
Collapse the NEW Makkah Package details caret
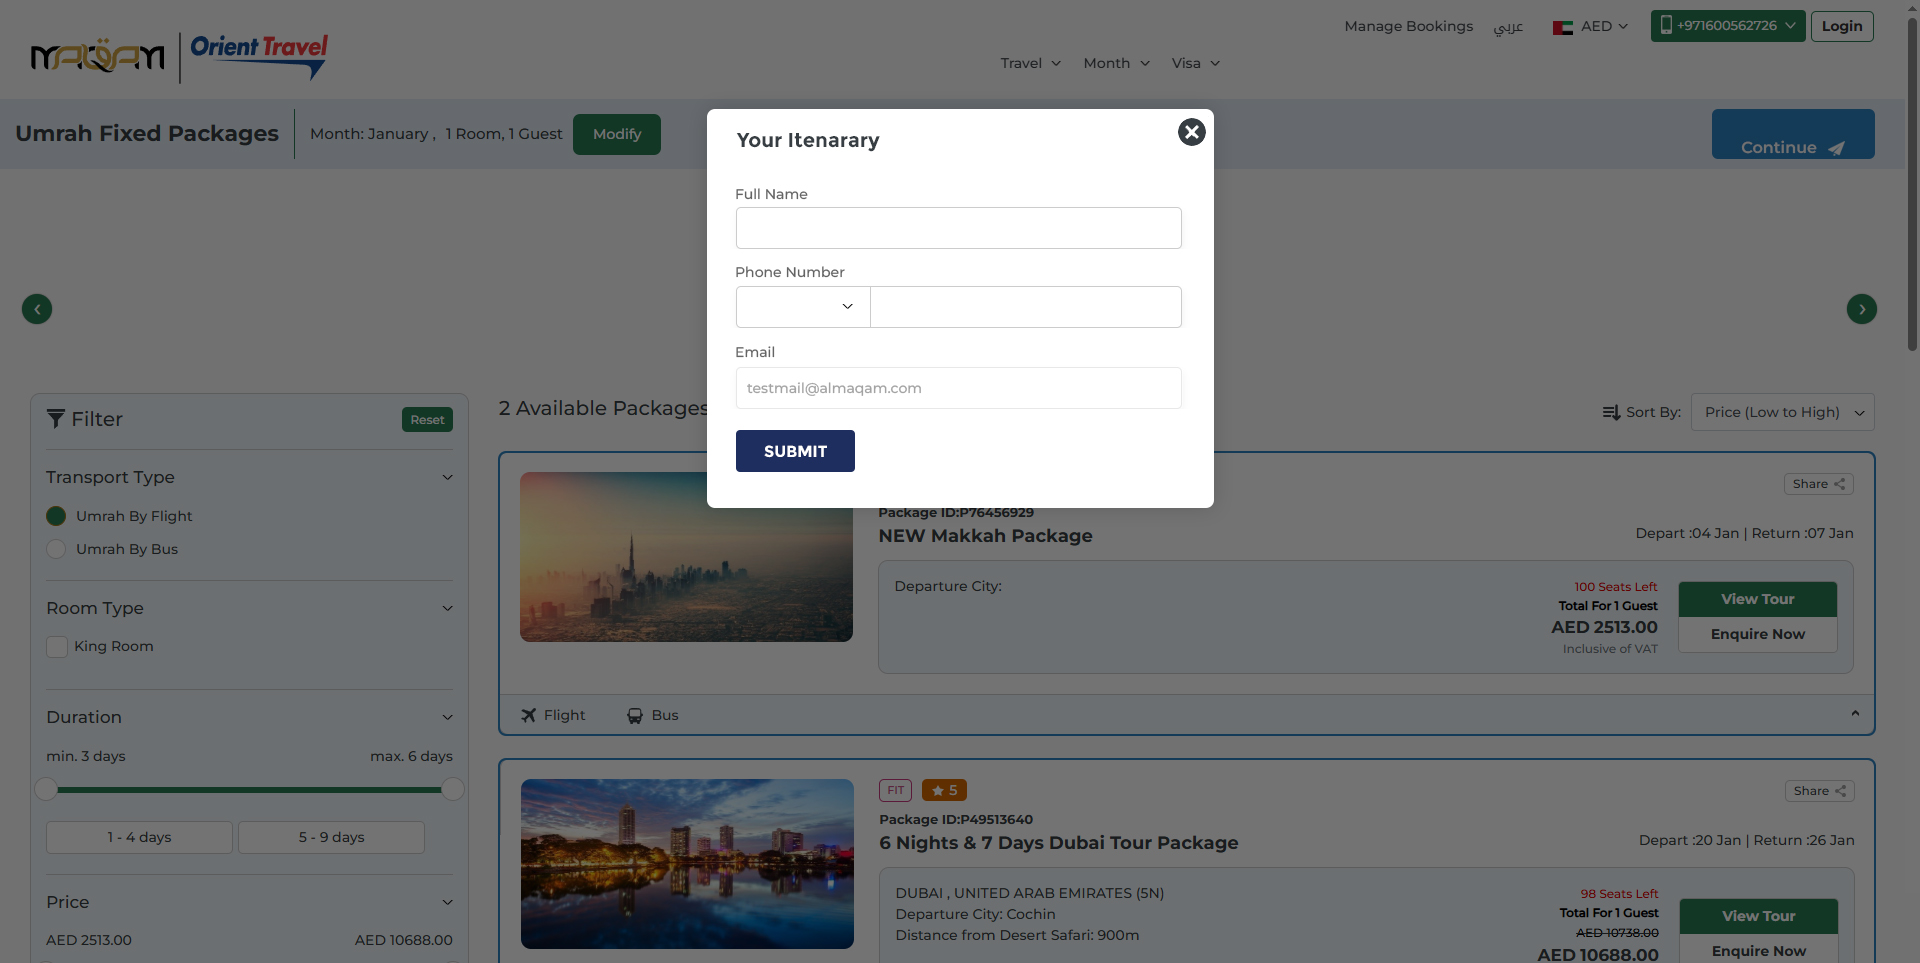point(1855,714)
